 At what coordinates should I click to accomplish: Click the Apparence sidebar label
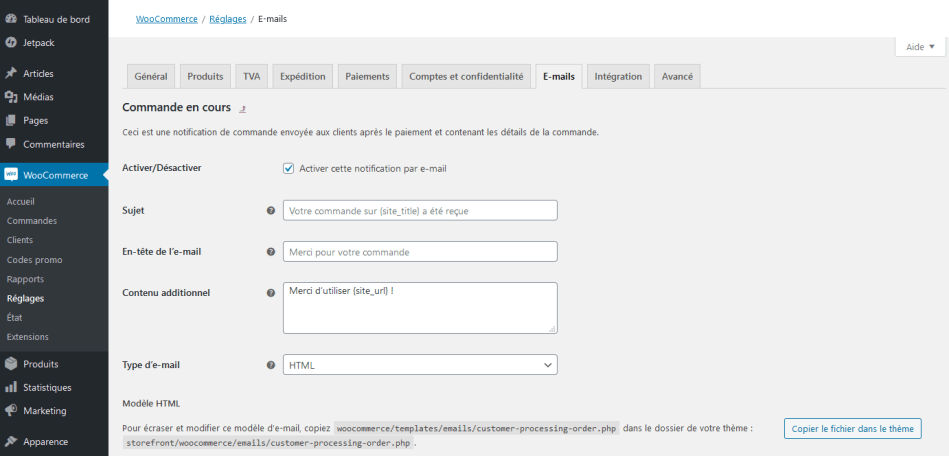(45, 441)
